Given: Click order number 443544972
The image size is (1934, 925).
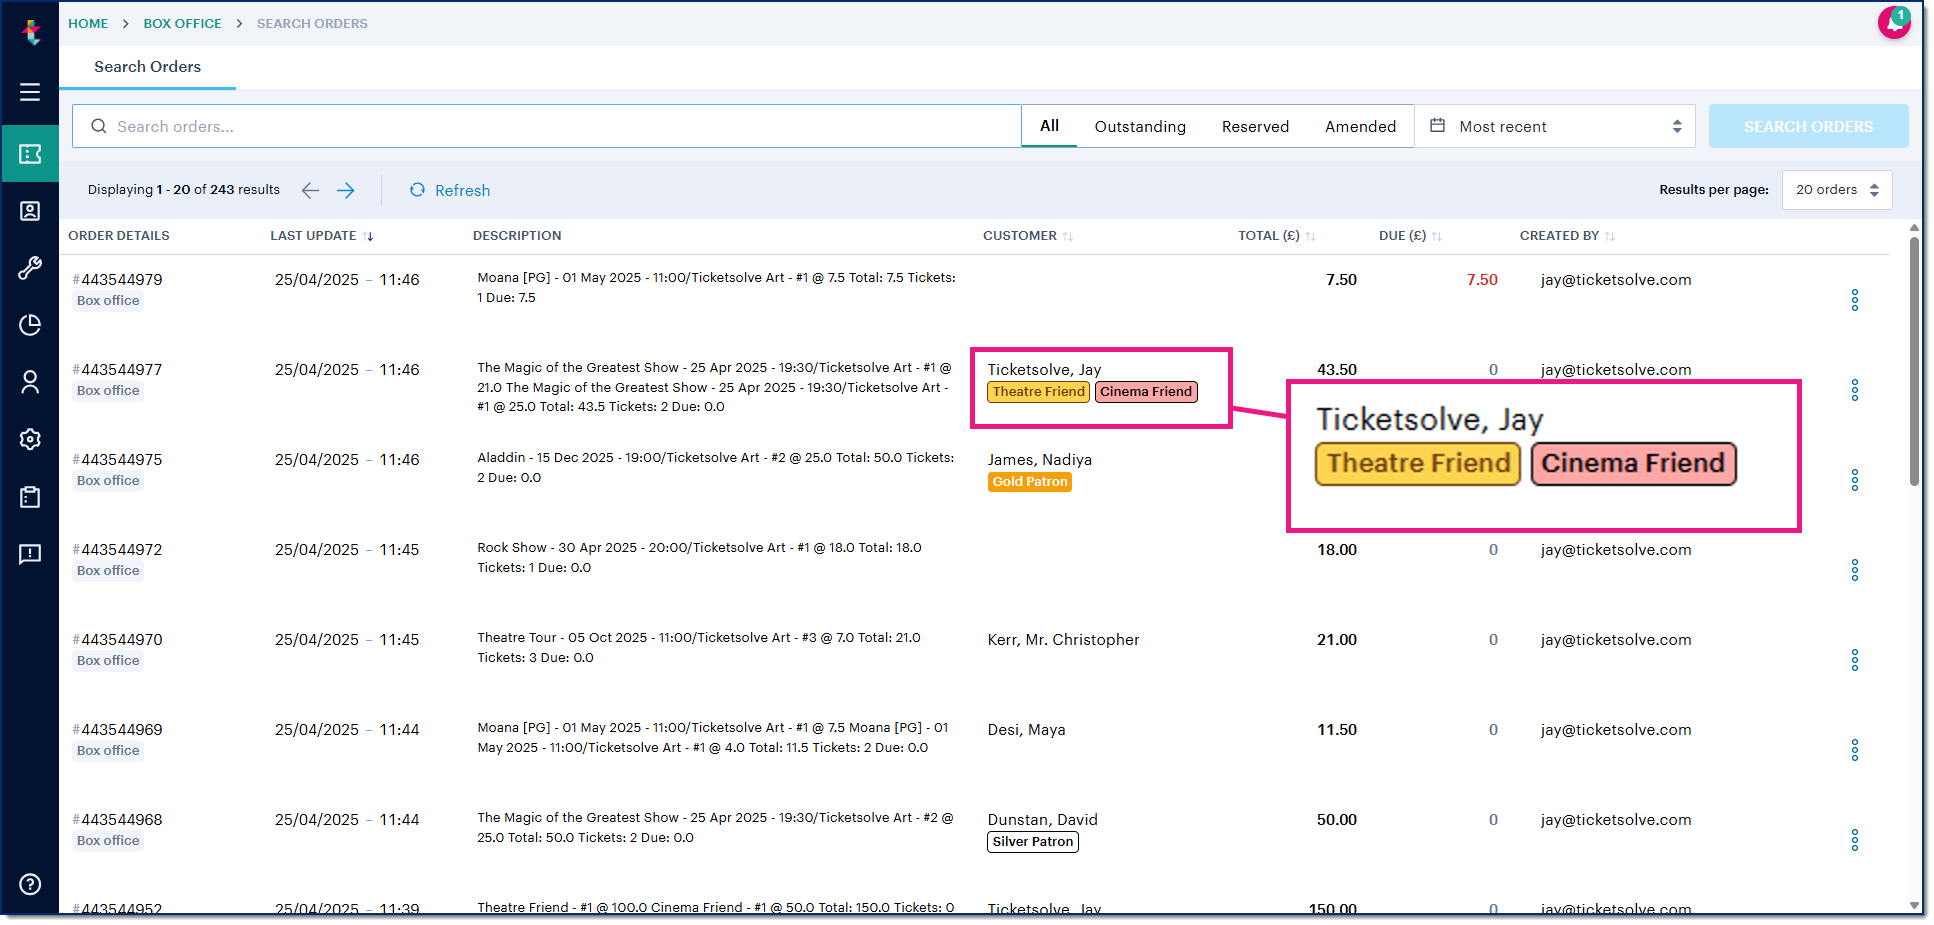Looking at the screenshot, I should [x=118, y=550].
